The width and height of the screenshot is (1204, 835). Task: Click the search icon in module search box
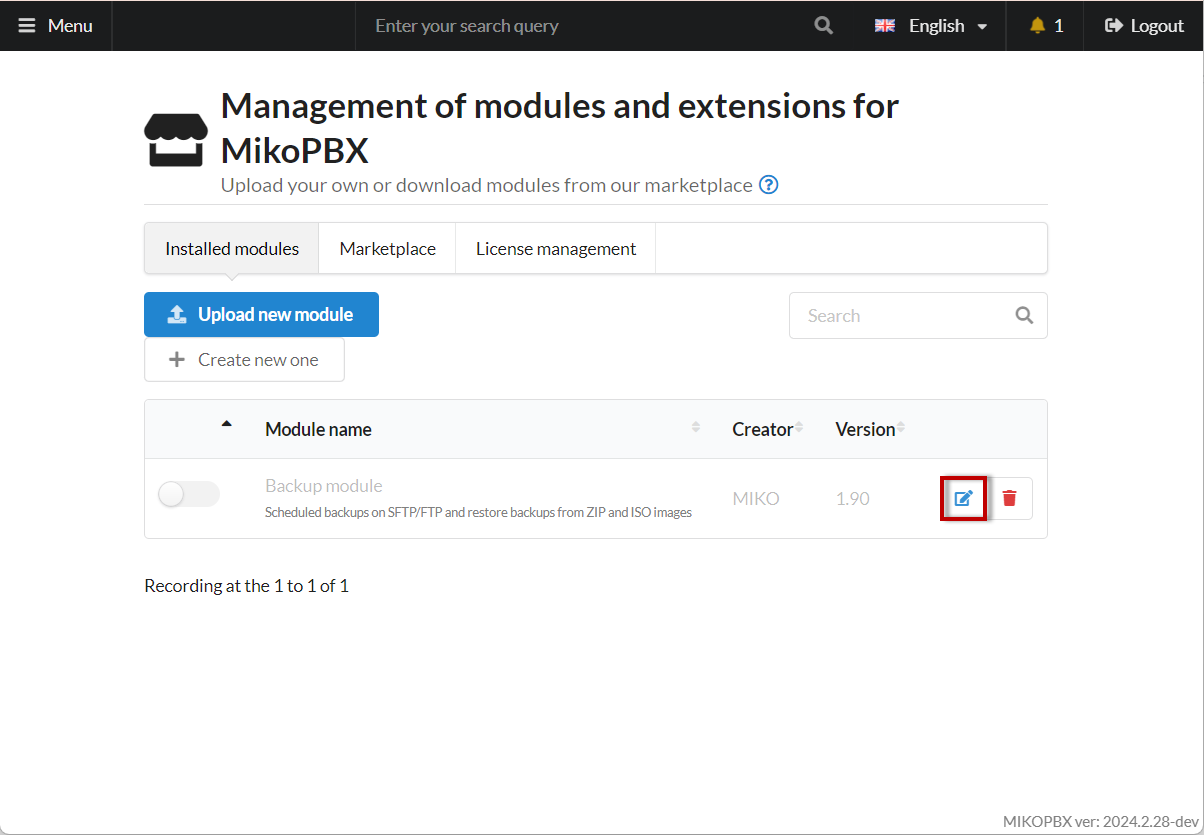tap(1024, 315)
